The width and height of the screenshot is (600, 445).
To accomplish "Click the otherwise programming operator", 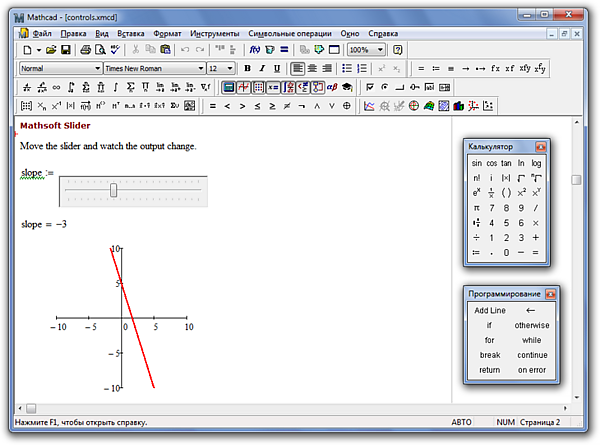I will point(532,325).
